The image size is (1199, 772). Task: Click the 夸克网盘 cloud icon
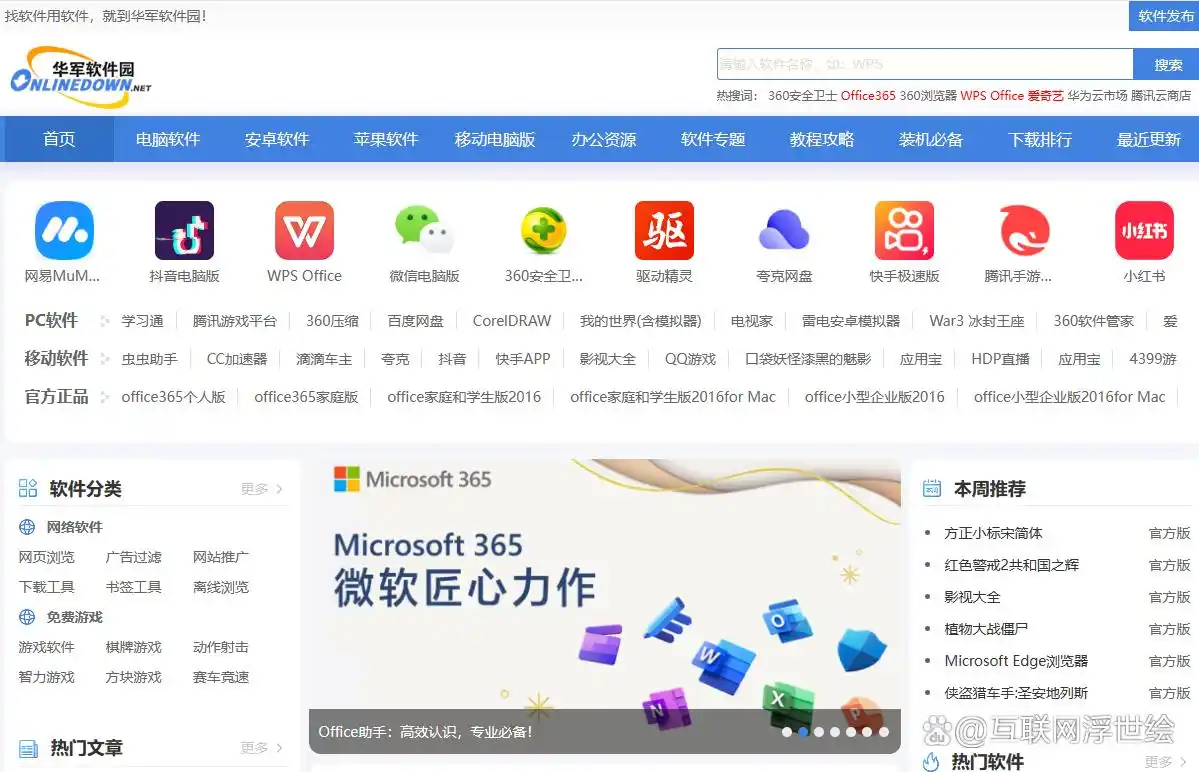pyautogui.click(x=784, y=232)
